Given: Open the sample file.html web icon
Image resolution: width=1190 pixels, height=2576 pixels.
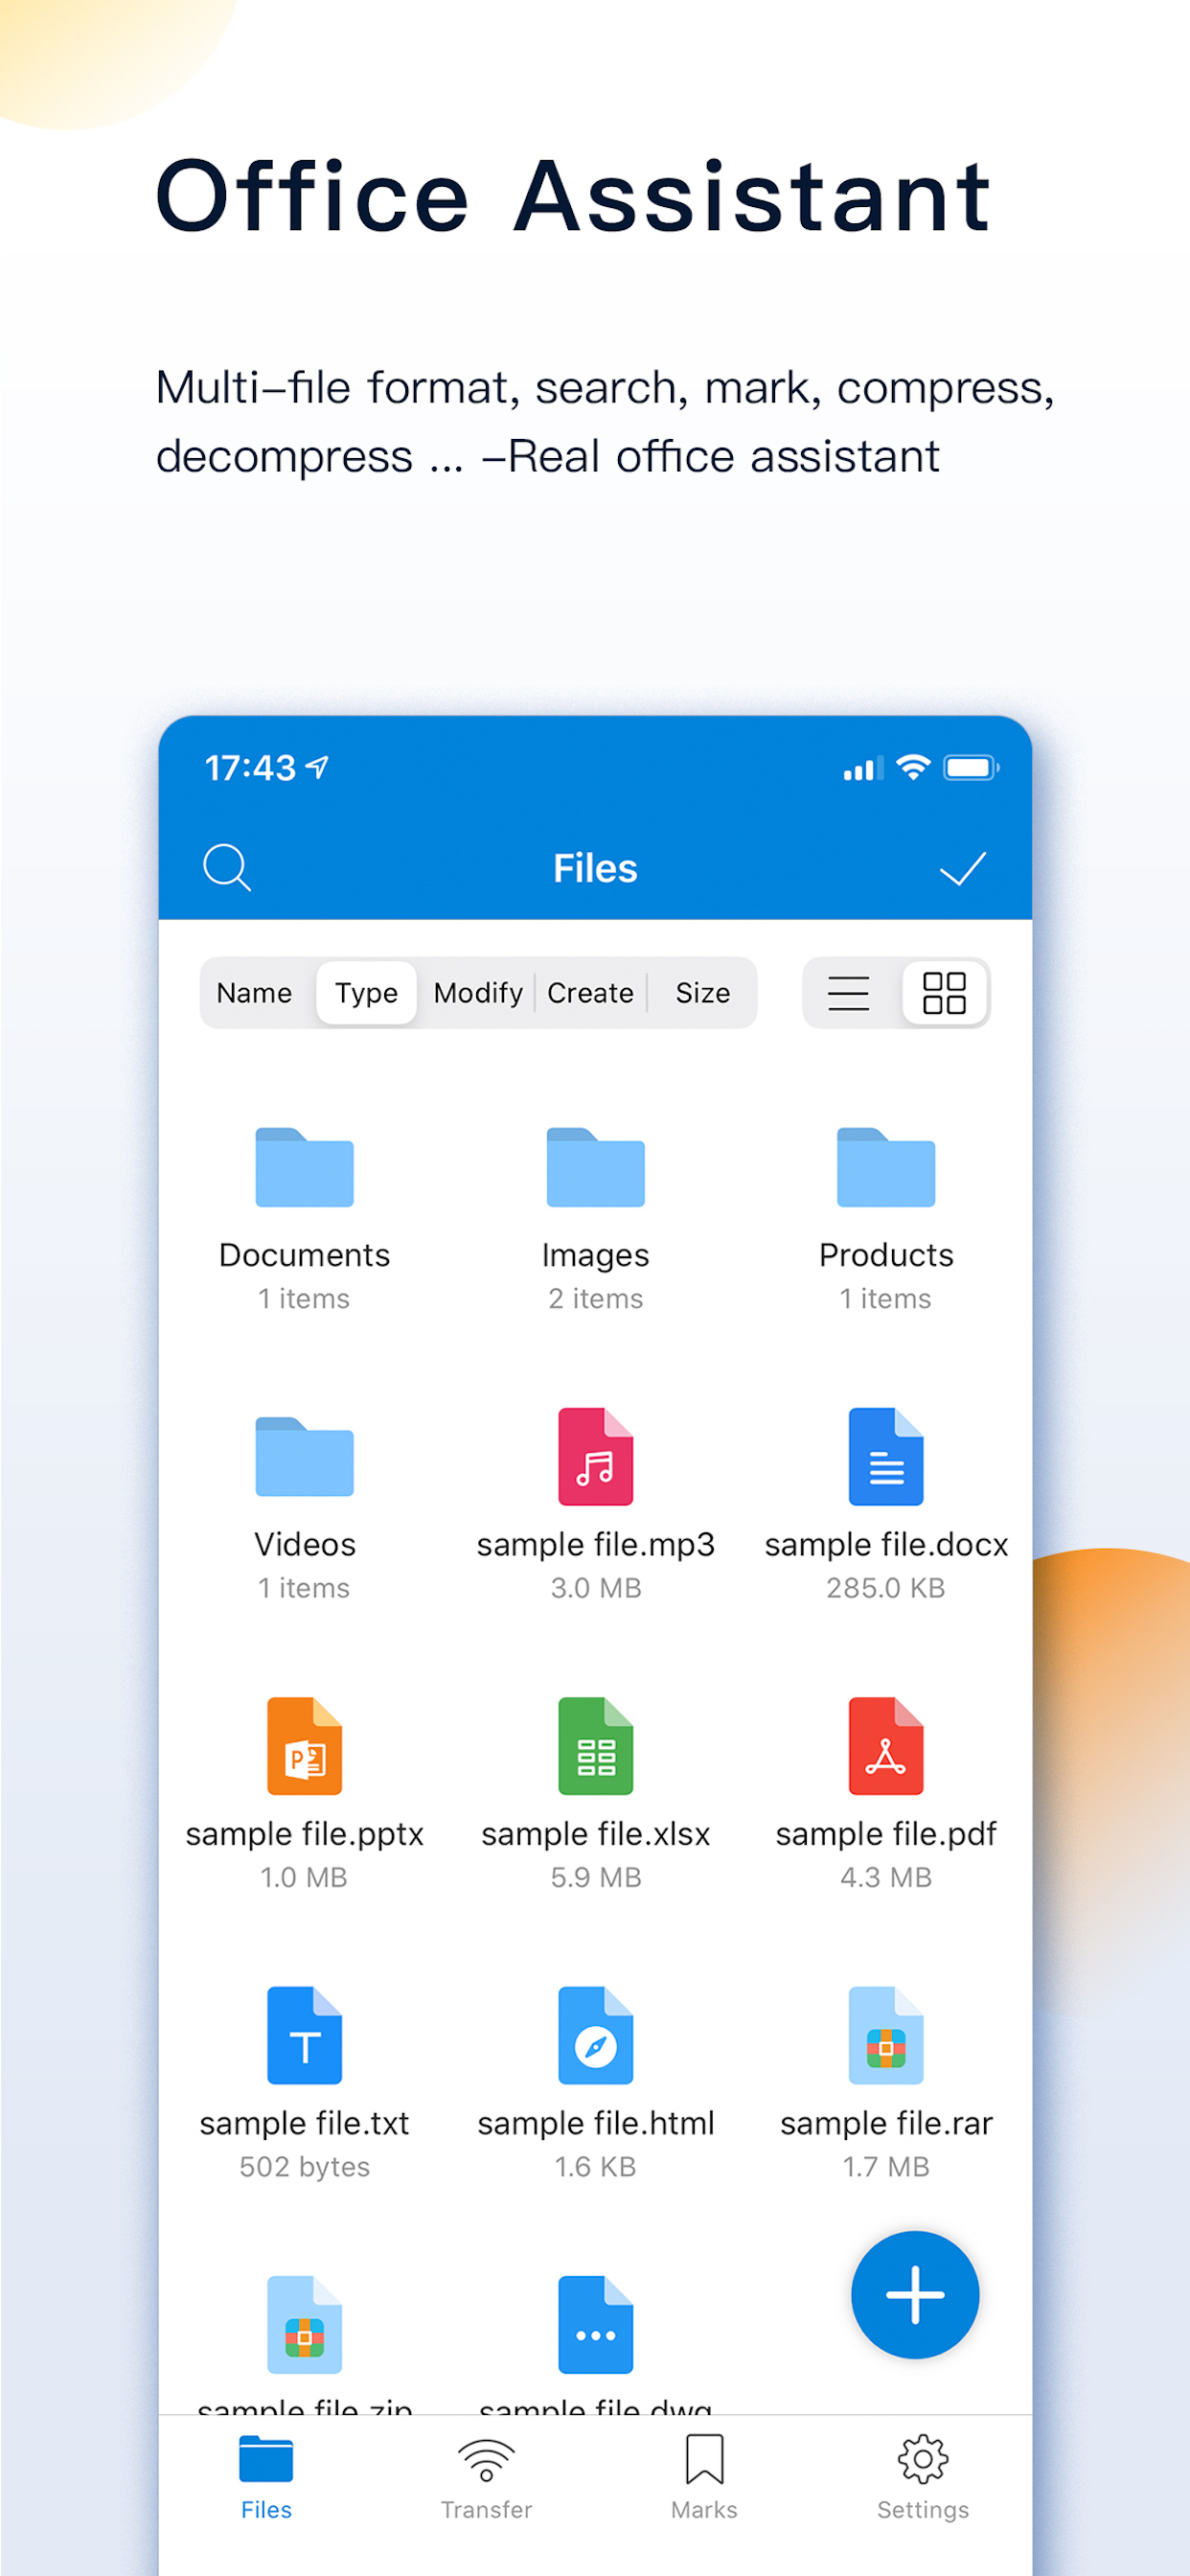Looking at the screenshot, I should pyautogui.click(x=595, y=2035).
